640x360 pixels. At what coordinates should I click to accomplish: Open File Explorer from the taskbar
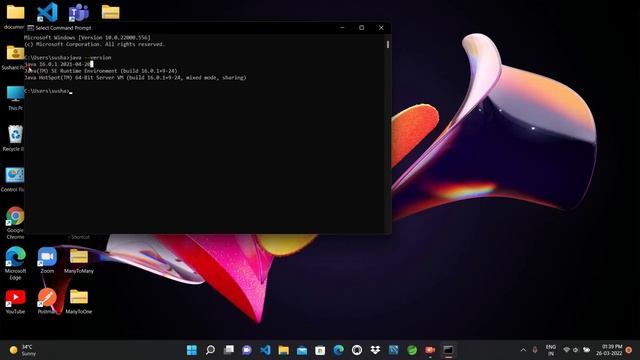click(284, 350)
